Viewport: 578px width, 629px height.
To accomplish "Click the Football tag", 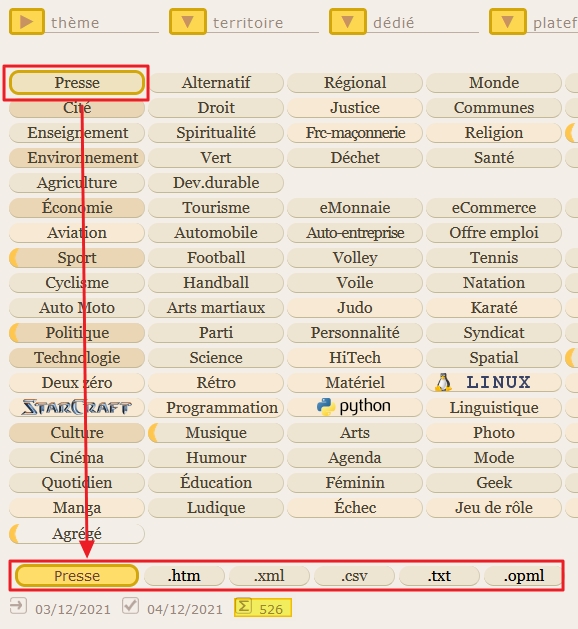I will click(x=216, y=258).
